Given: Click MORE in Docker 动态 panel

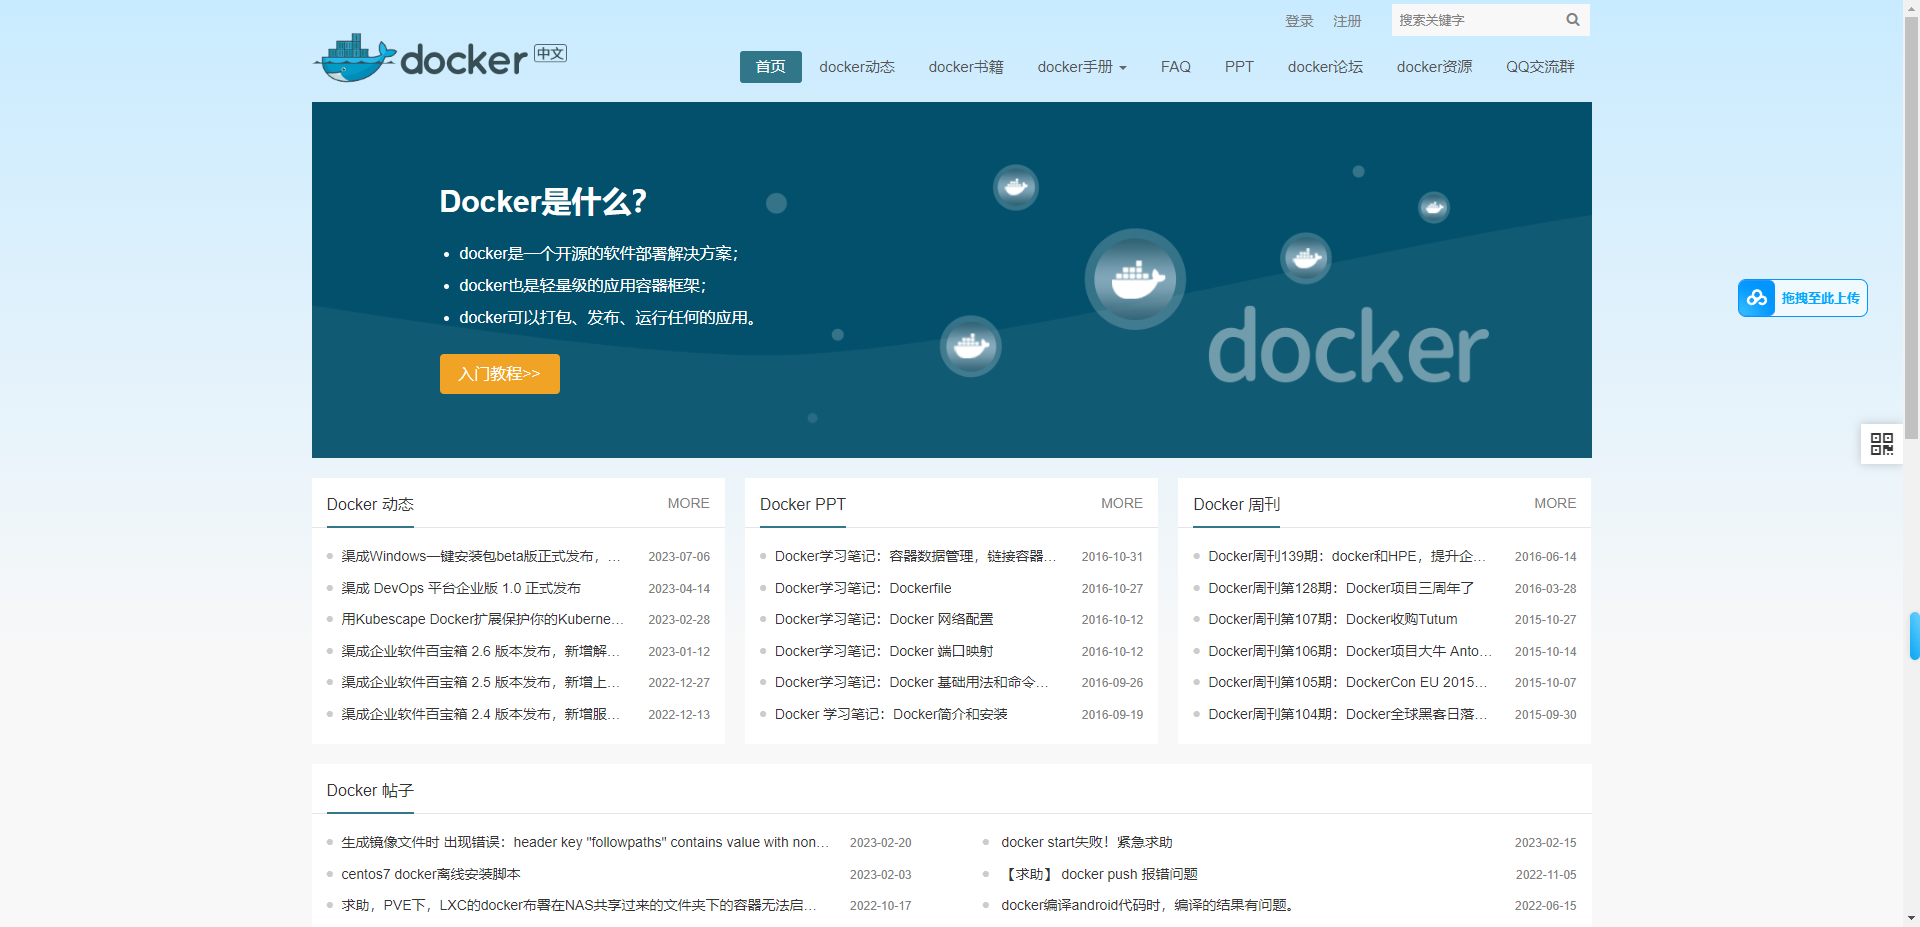Looking at the screenshot, I should (689, 503).
